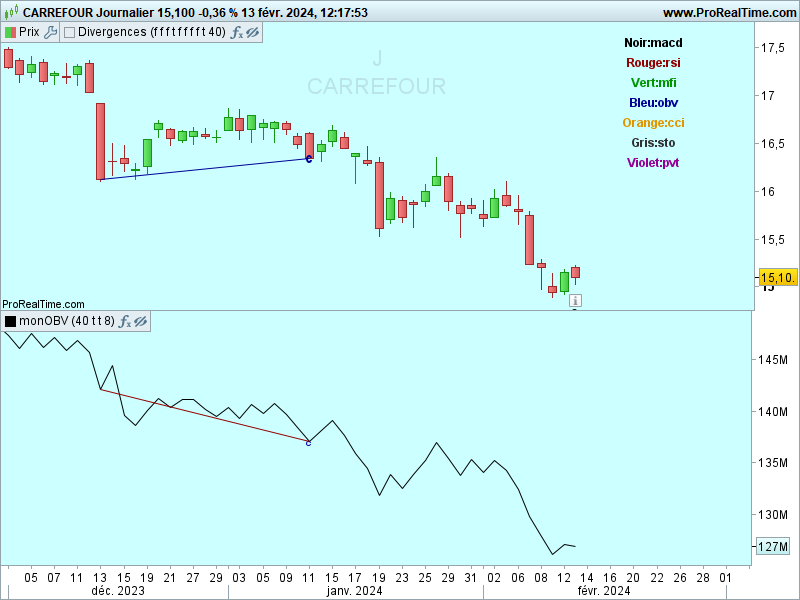The height and width of the screenshot is (600, 800).
Task: Click the info icon below last candle
Action: tap(575, 301)
